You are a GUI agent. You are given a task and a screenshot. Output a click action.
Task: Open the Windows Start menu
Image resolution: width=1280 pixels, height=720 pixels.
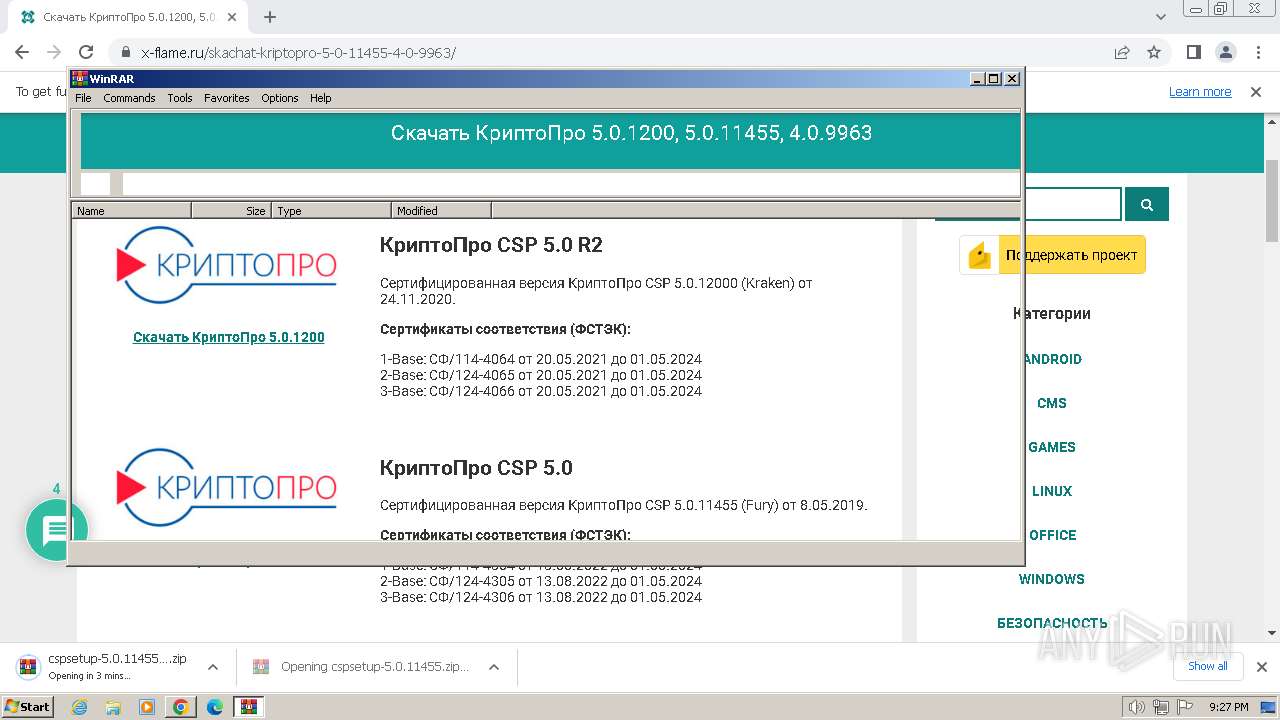tap(28, 706)
